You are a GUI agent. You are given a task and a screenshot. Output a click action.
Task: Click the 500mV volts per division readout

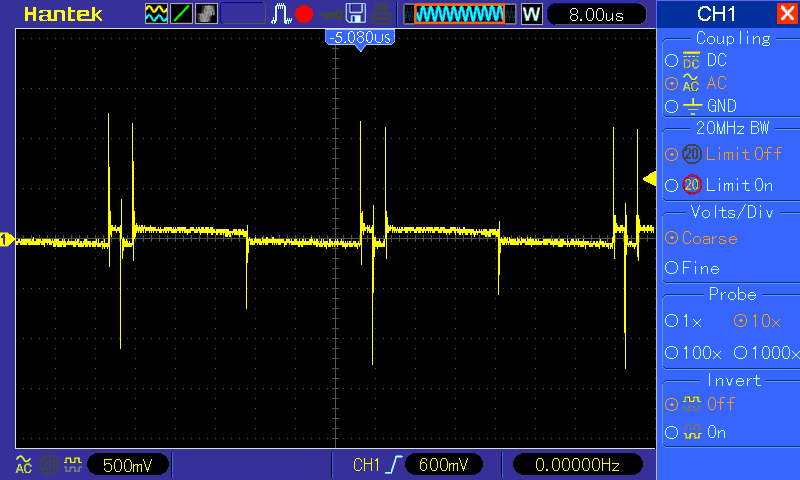[x=128, y=465]
